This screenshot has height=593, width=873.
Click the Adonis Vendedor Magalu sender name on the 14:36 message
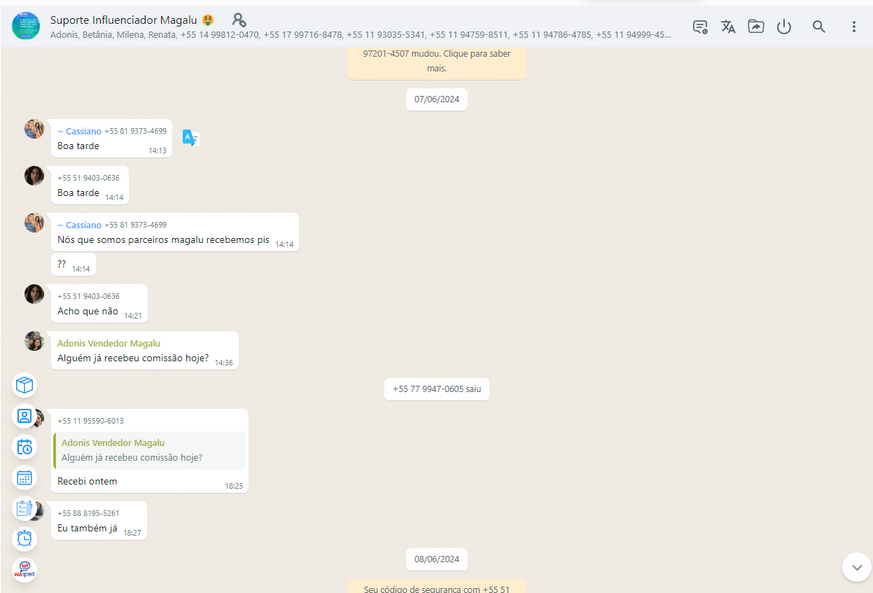[109, 344]
